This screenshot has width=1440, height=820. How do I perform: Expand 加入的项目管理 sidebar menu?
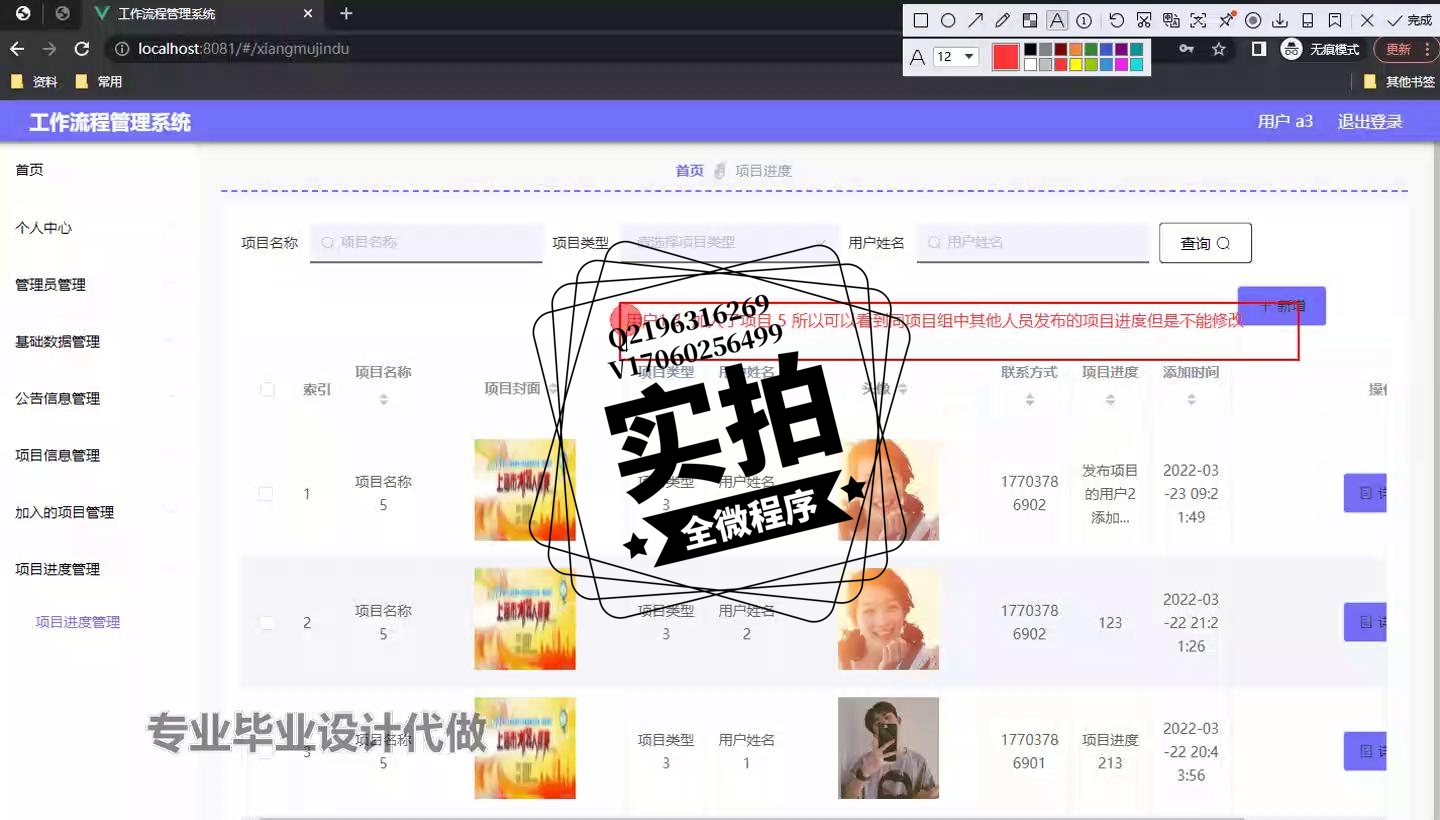98,513
